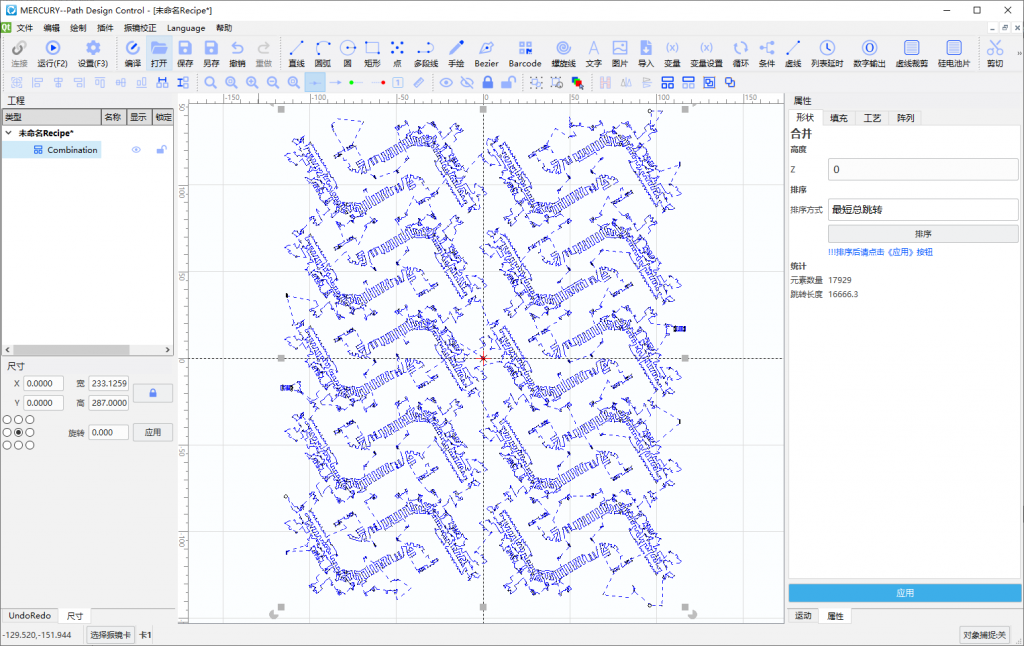Select the 矩形 rectangle tool
Viewport: 1024px width, 646px height.
coord(372,48)
